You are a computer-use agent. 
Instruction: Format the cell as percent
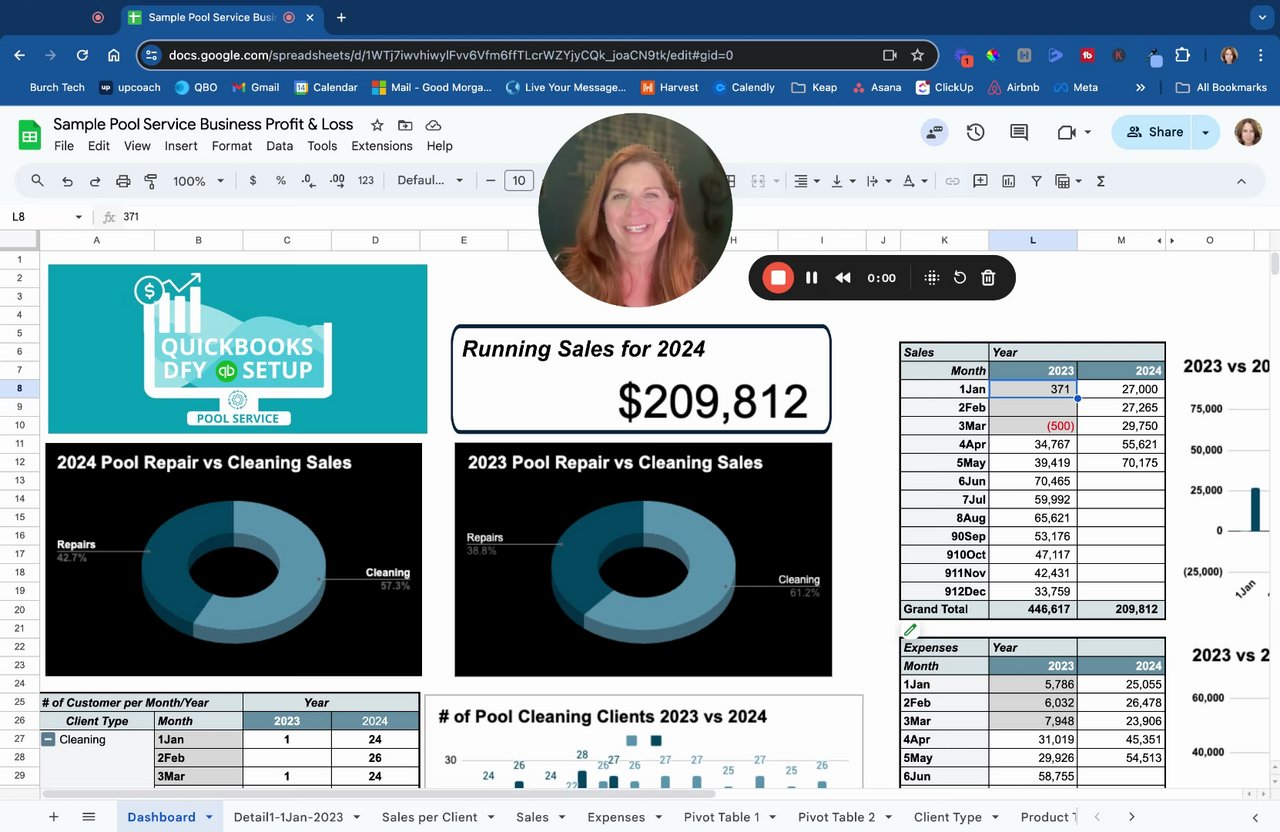coord(281,181)
